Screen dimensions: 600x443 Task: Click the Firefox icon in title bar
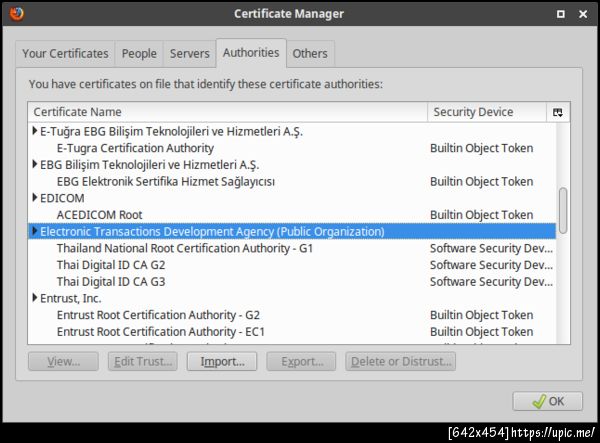[15, 13]
